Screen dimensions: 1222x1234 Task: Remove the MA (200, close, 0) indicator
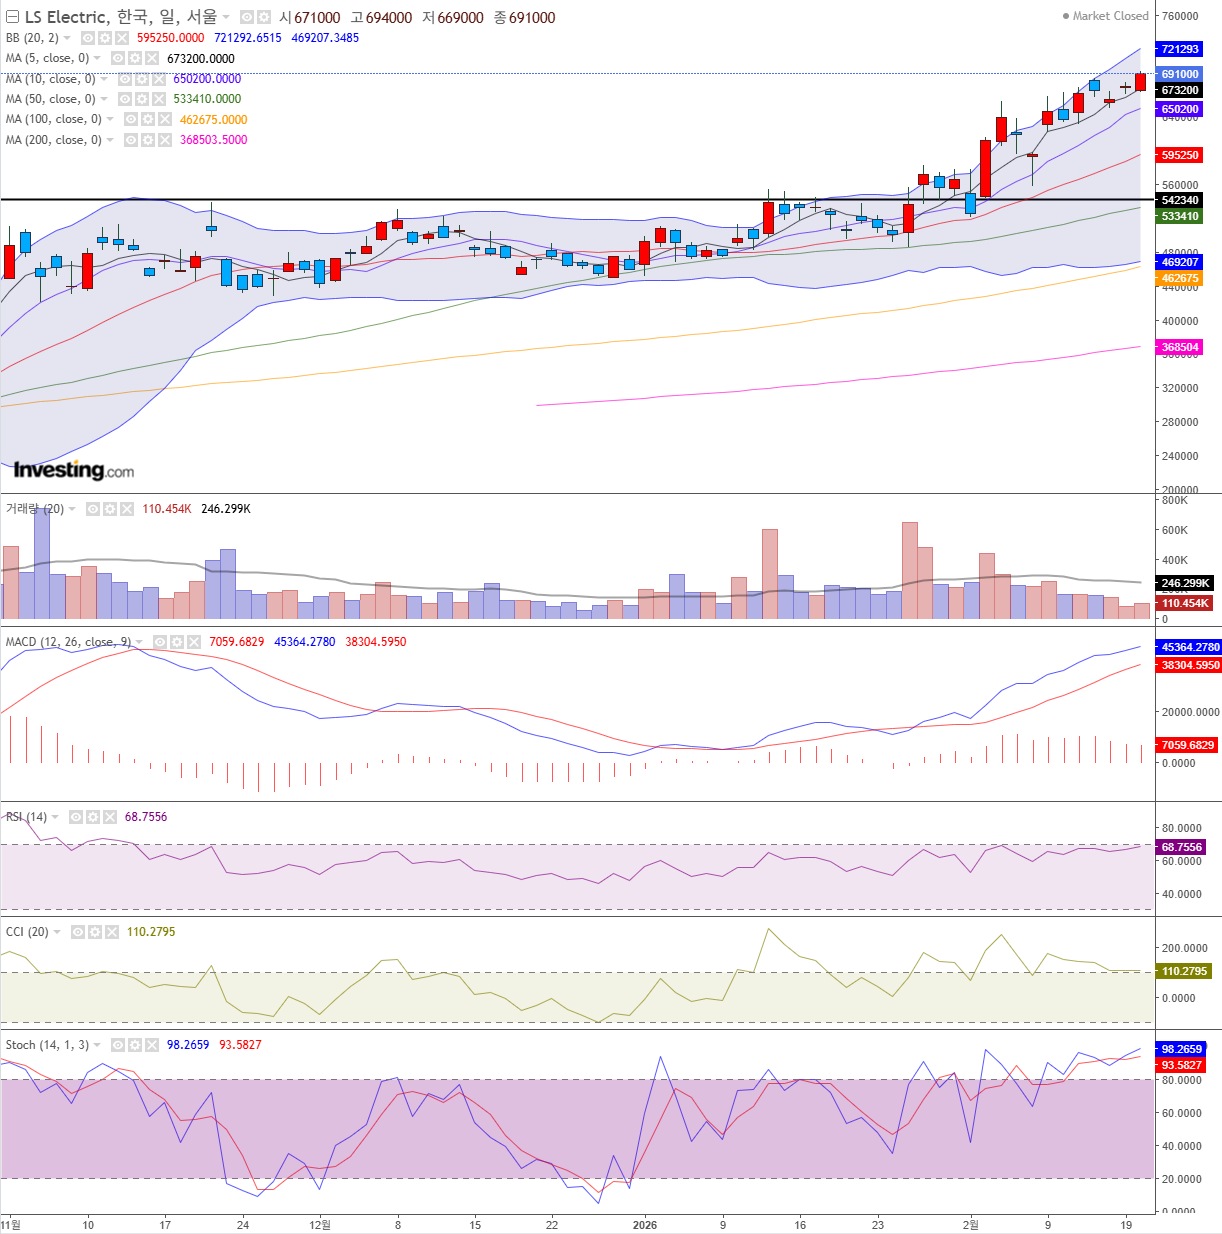tap(165, 140)
